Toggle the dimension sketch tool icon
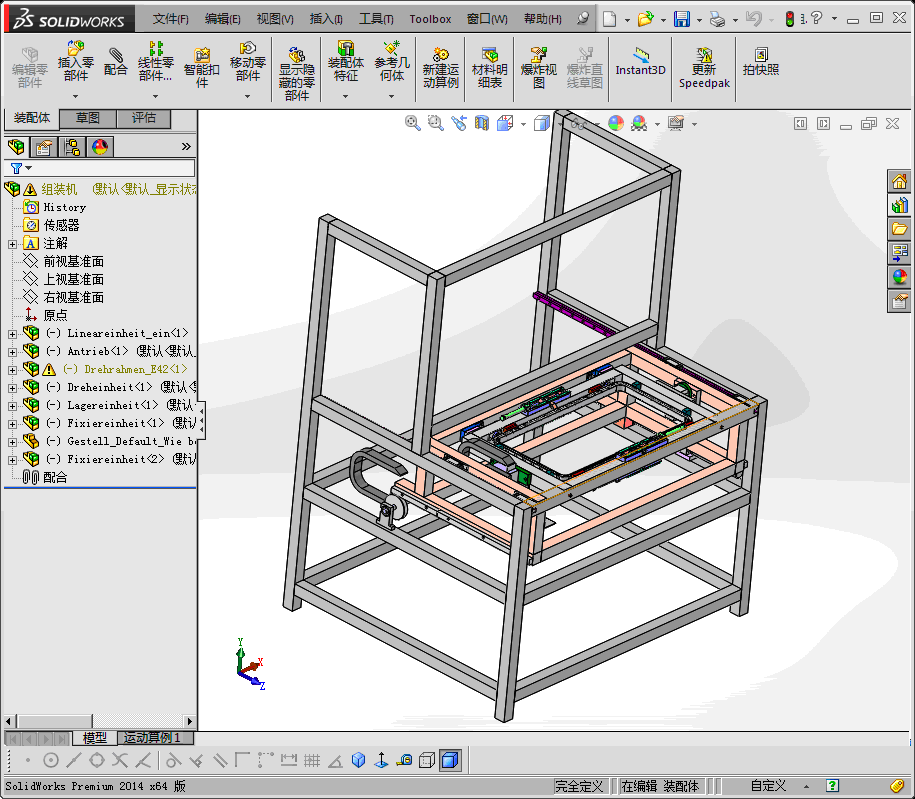Screen dimensions: 915x799 pyautogui.click(x=289, y=760)
